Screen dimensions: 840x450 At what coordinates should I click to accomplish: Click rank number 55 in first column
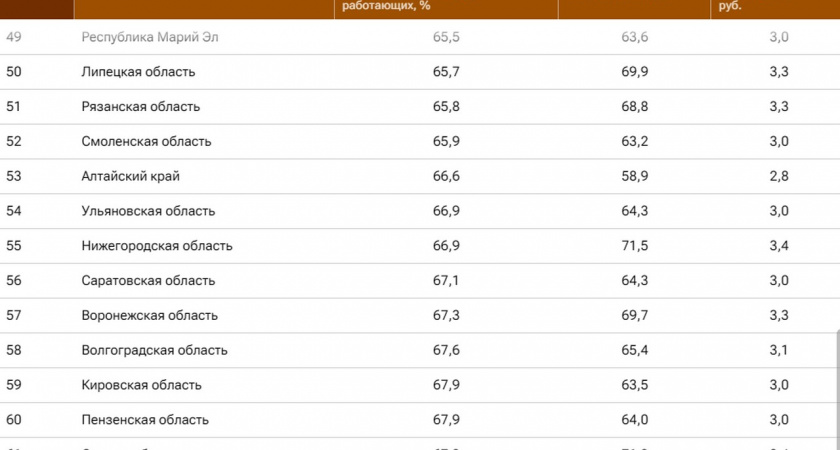pyautogui.click(x=14, y=246)
